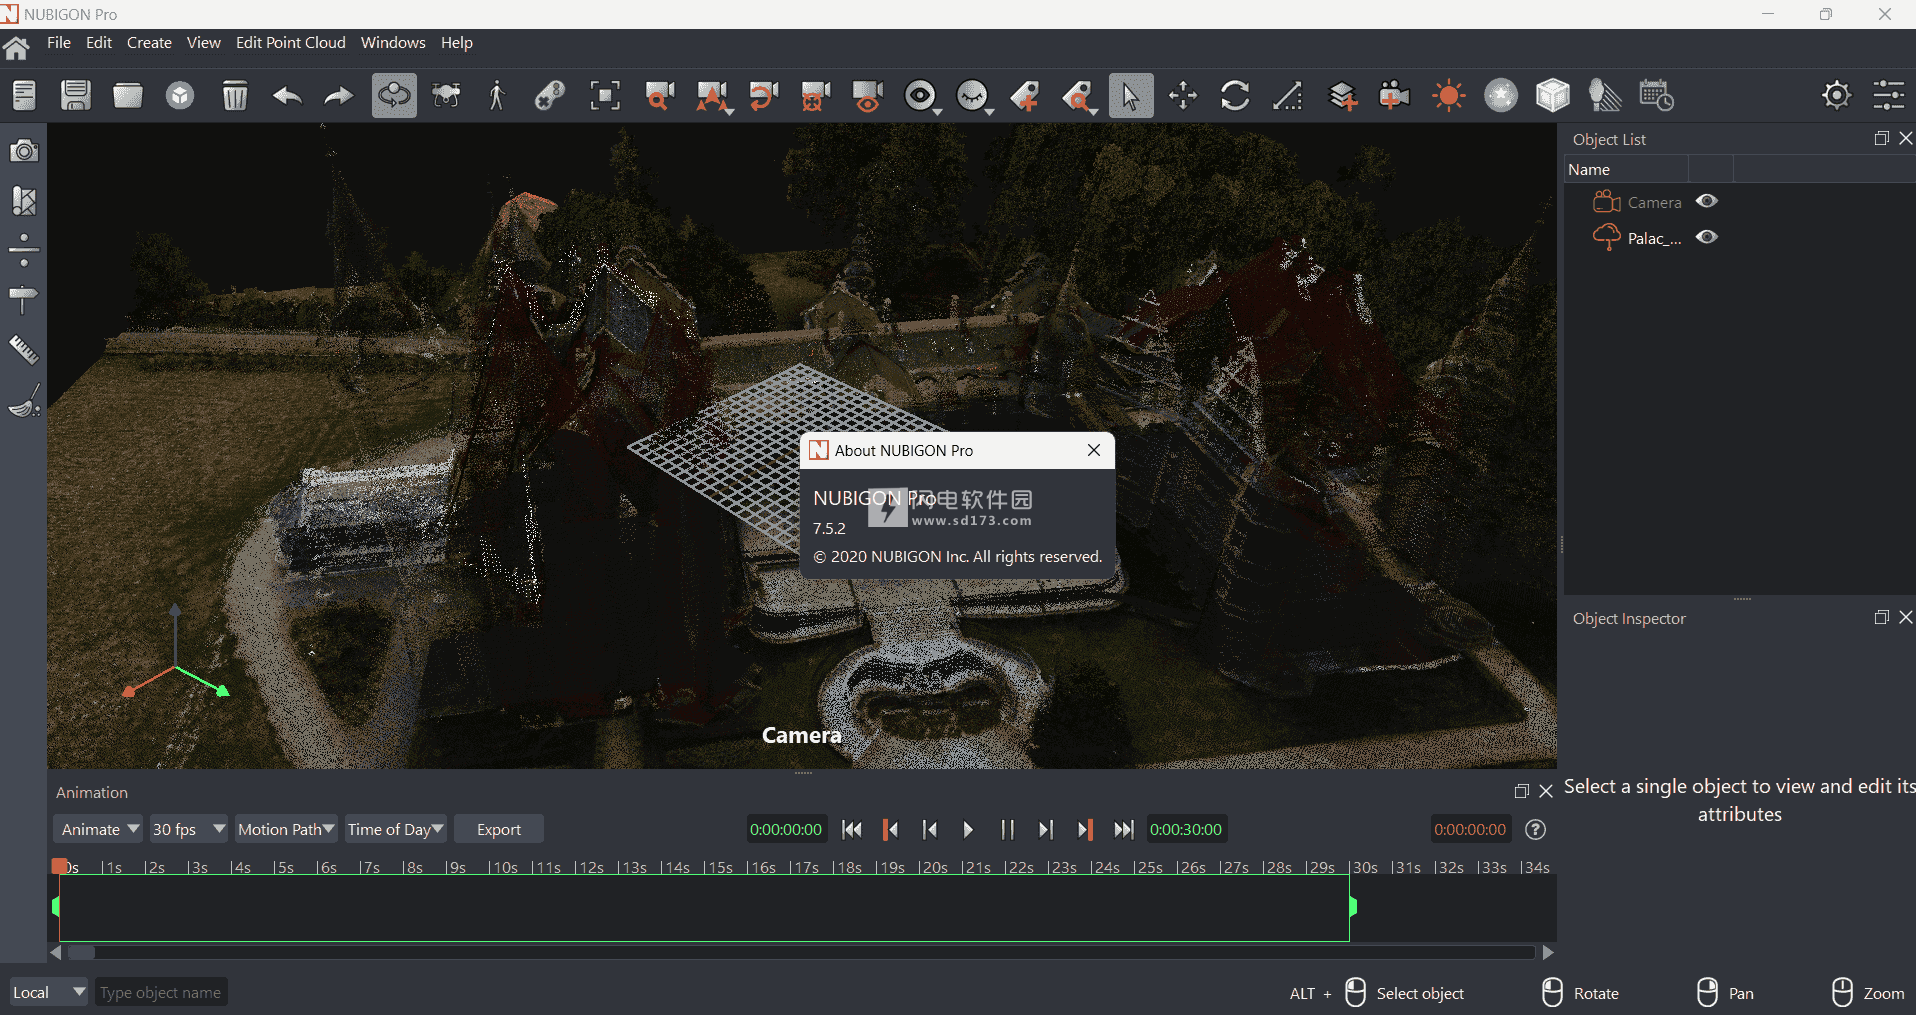
Task: Open the Time of Day dropdown
Action: [395, 829]
